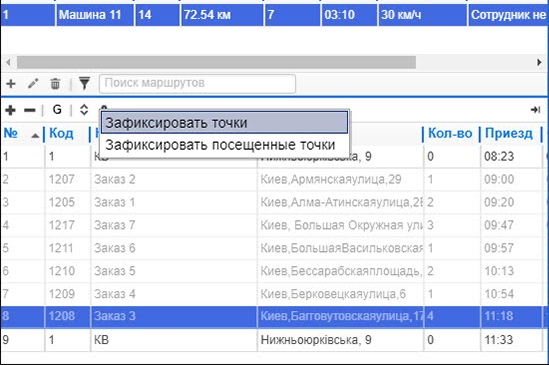This screenshot has width=549, height=365.
Task: Click the horizontal scrollbar thumb
Action: pos(216,62)
